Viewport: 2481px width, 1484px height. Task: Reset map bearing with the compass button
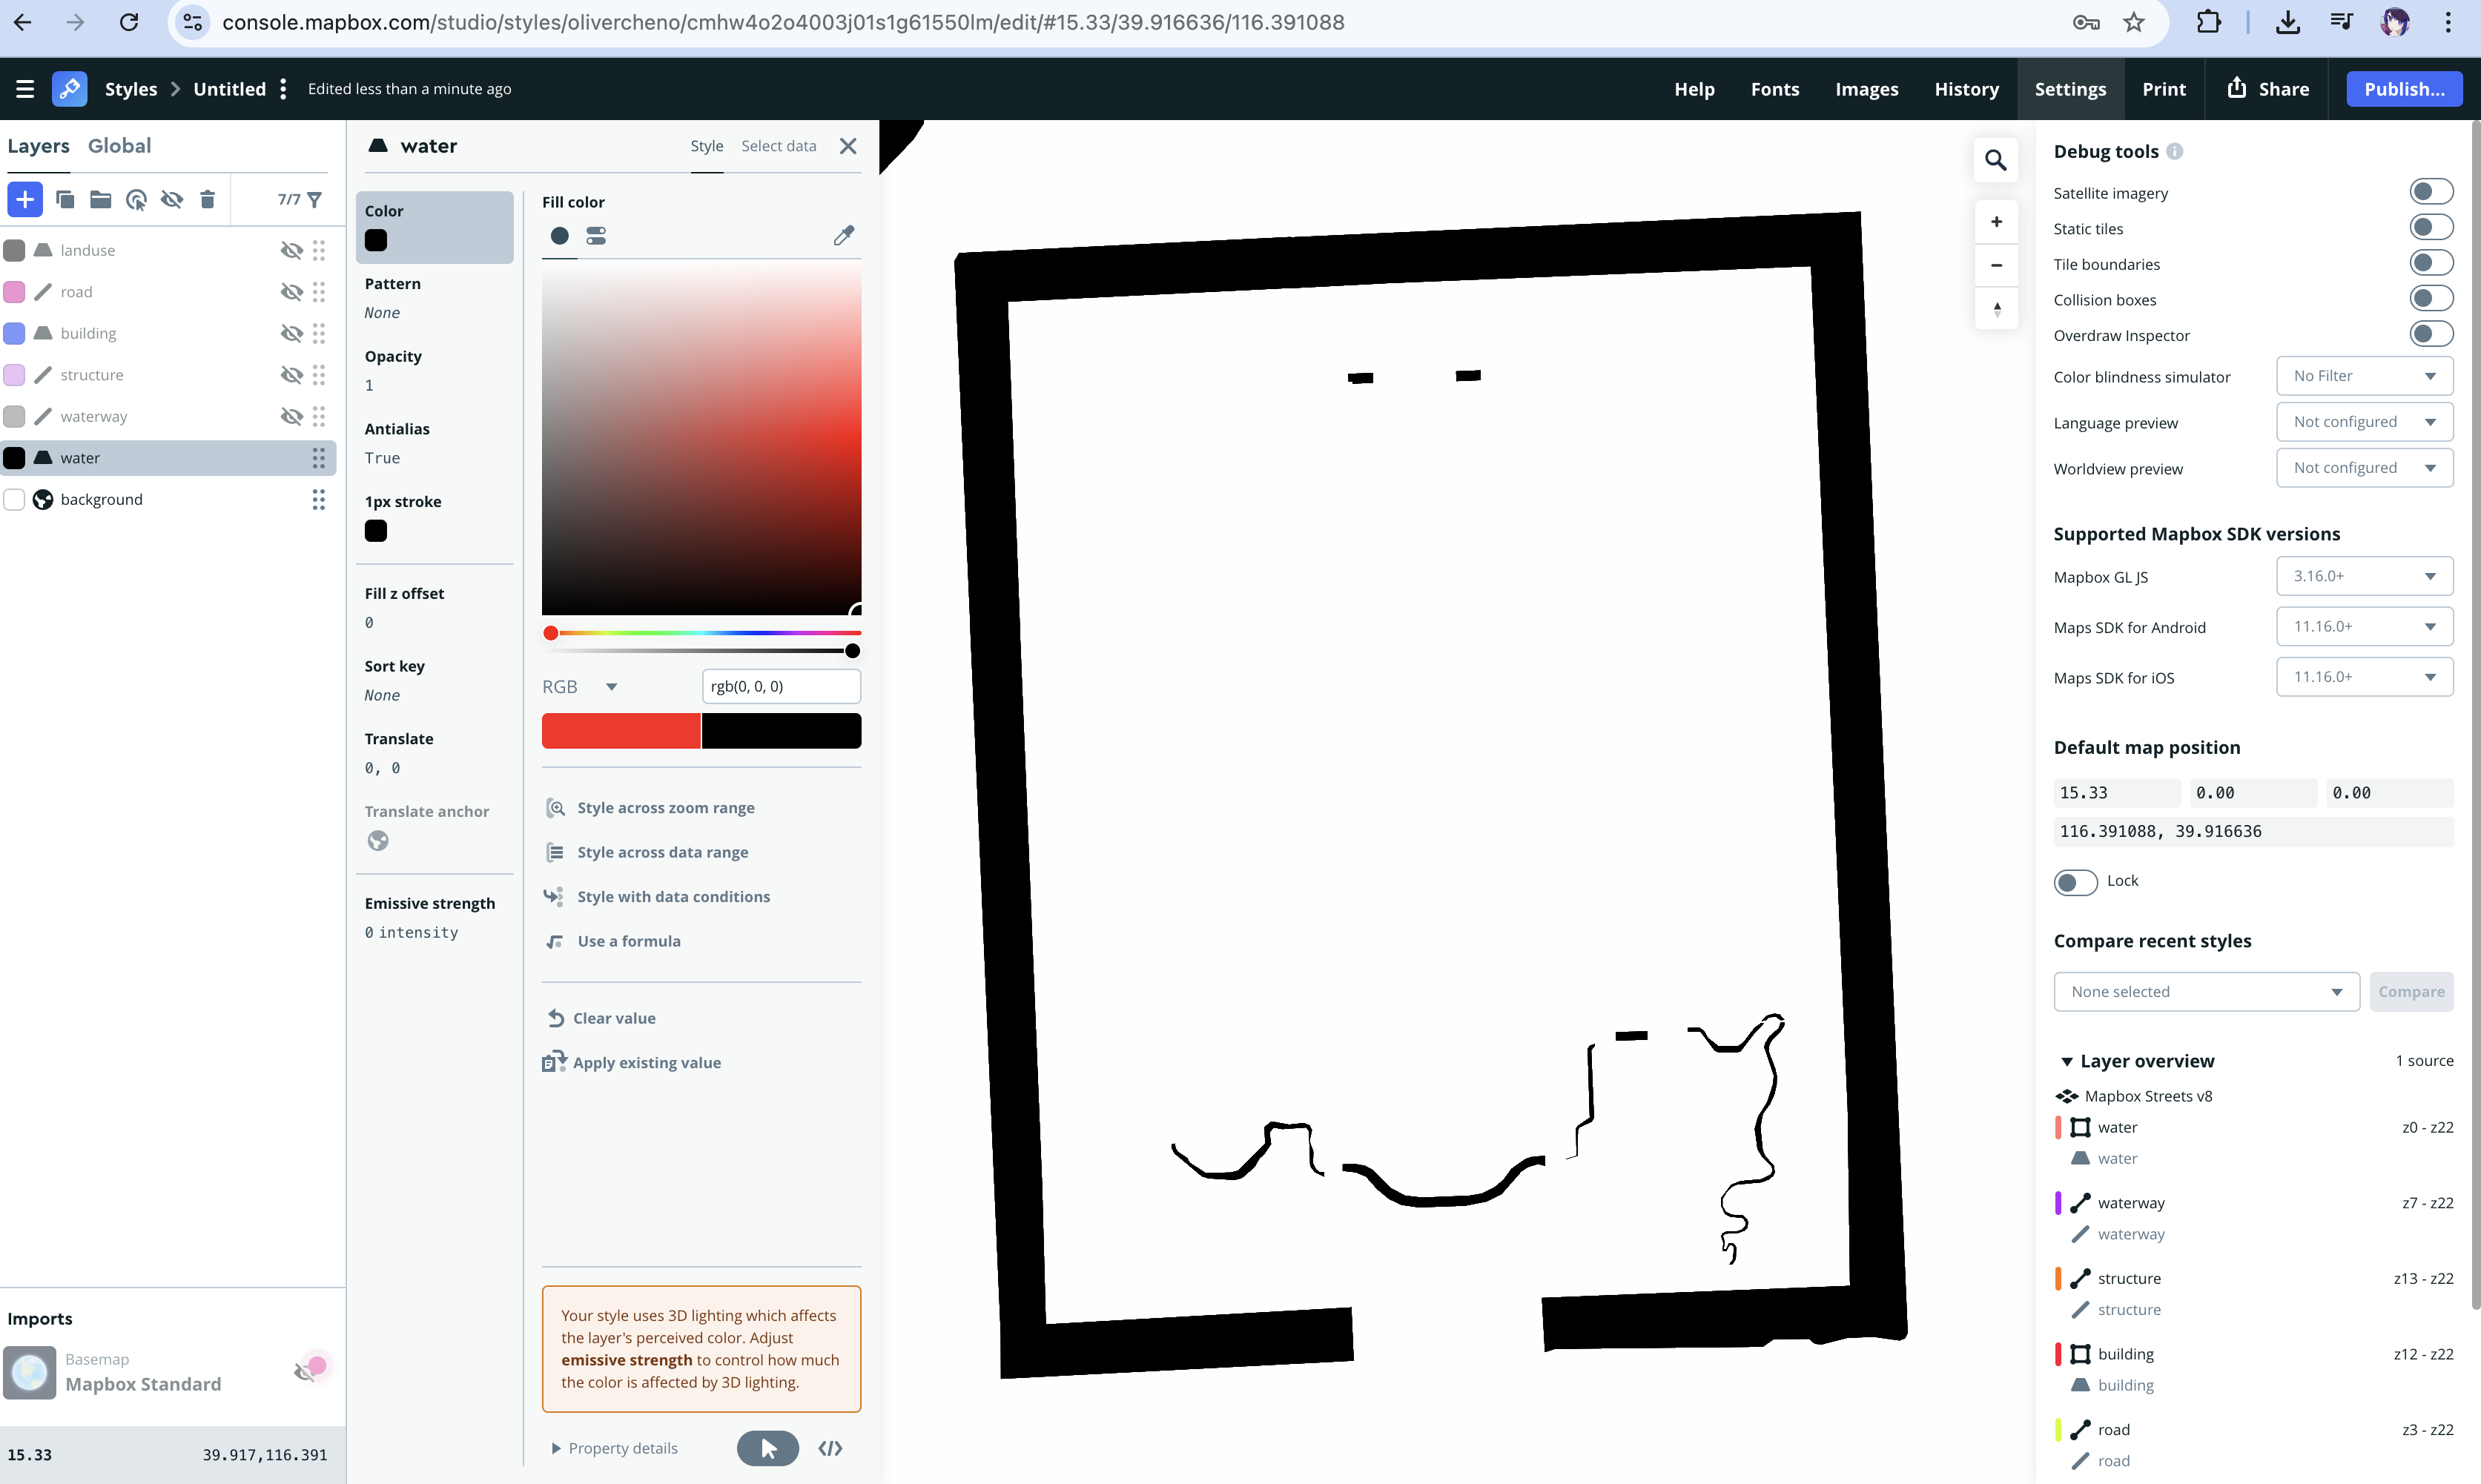1996,309
